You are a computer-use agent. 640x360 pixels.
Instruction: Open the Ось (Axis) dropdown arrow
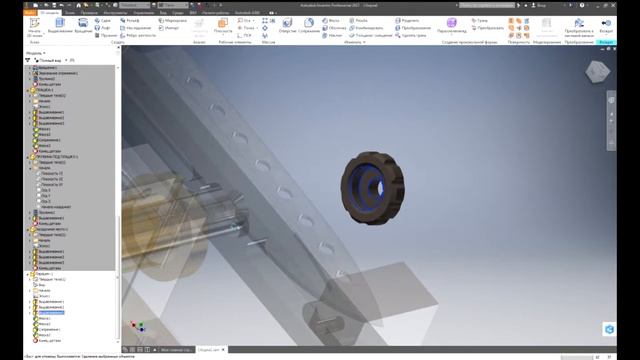[x=253, y=20]
